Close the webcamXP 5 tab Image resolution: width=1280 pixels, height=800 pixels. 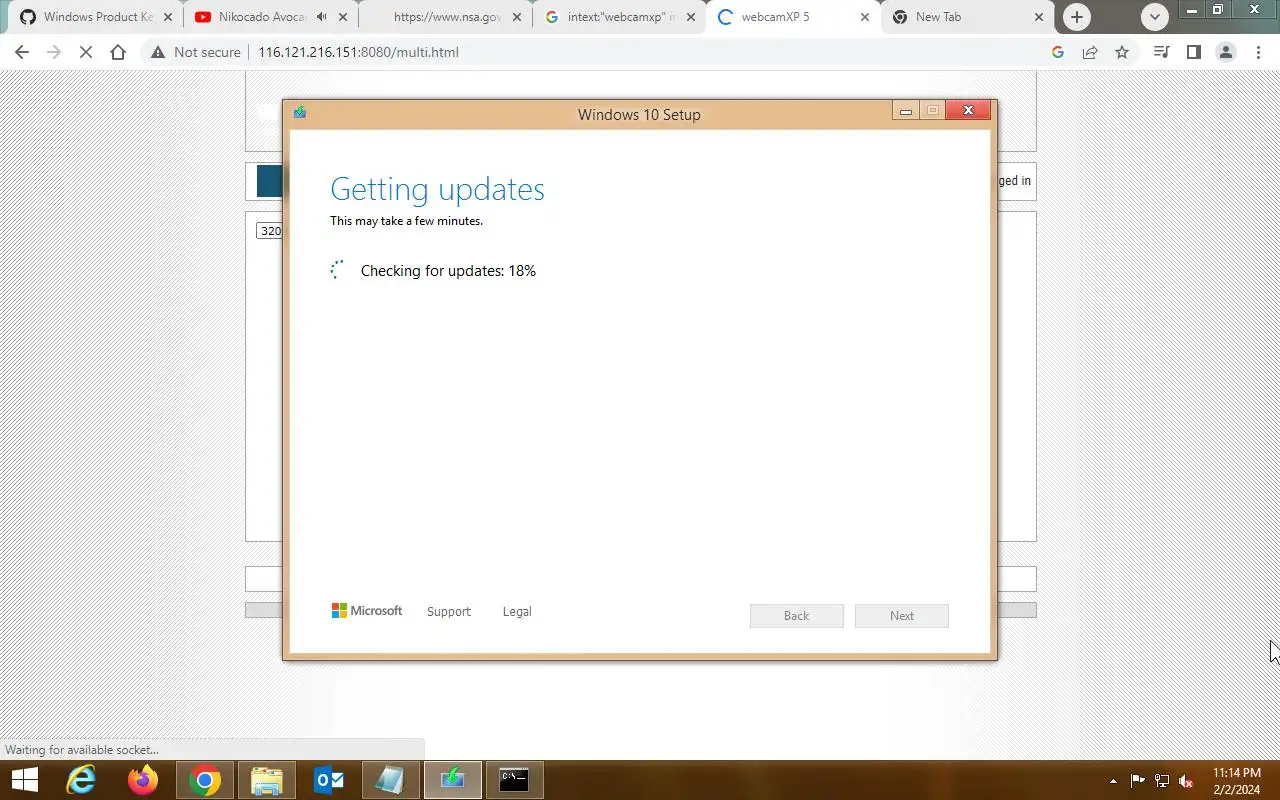[x=865, y=17]
